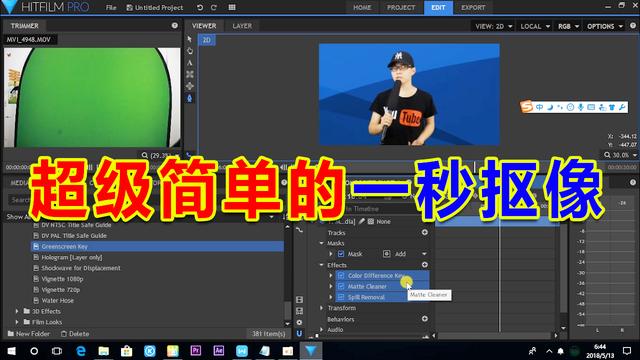Collapse the Masks section
The image size is (640, 360).
point(322,243)
